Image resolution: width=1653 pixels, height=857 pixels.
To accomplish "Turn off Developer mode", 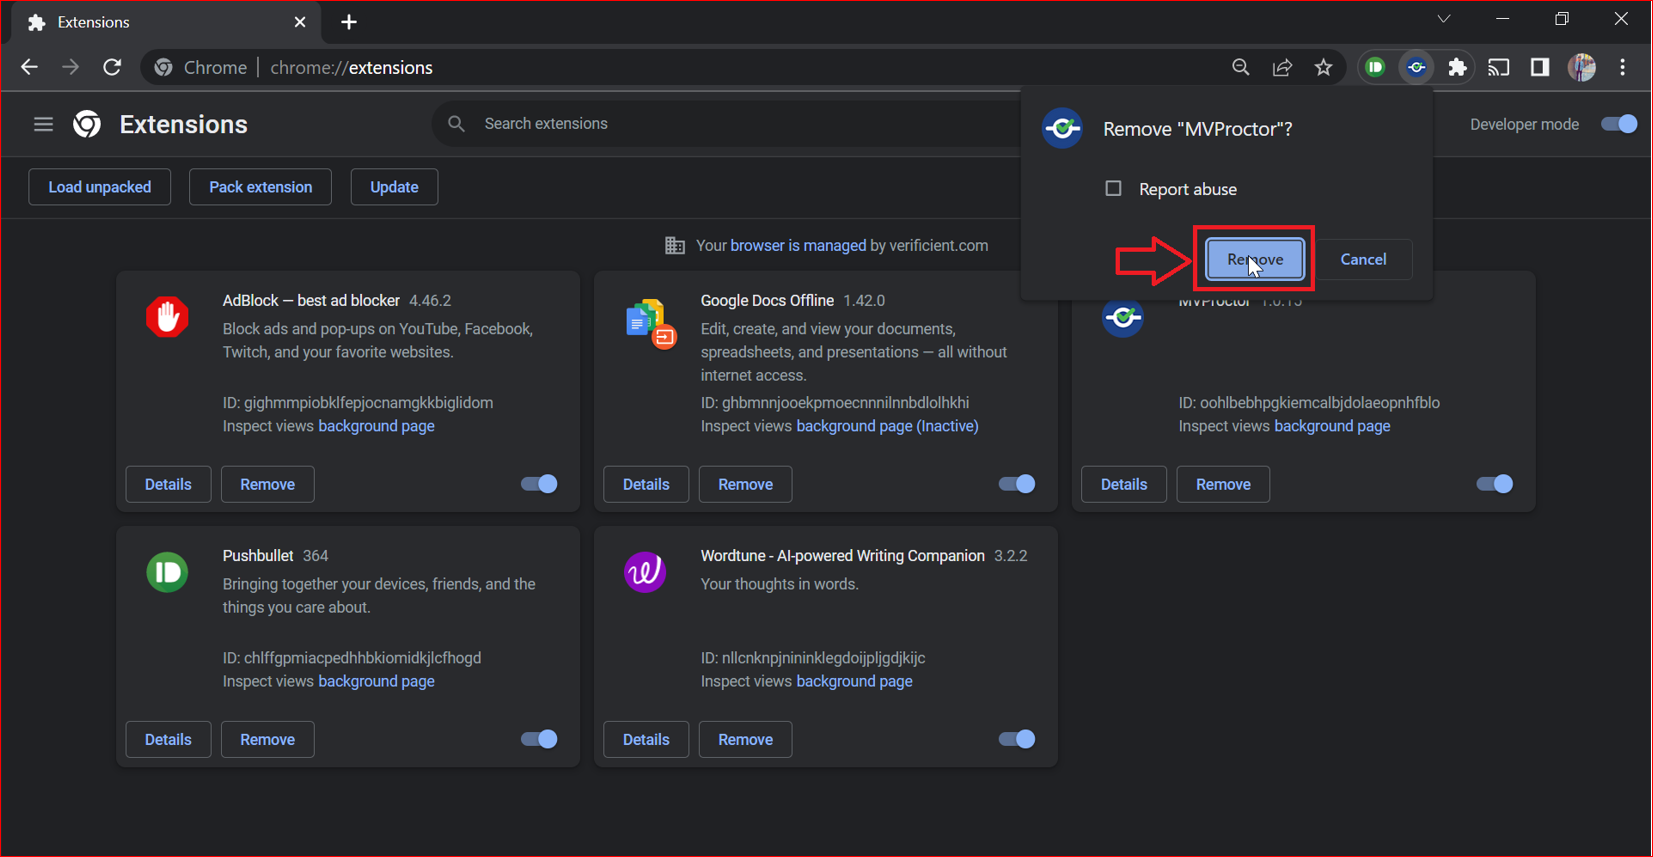I will click(x=1619, y=124).
